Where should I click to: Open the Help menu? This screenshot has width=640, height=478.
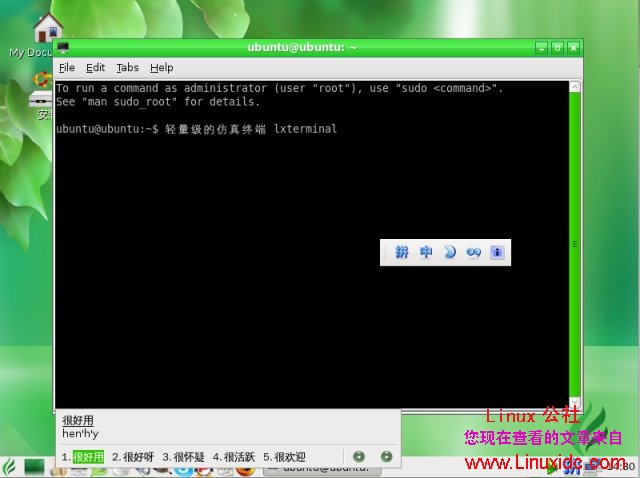[x=162, y=68]
